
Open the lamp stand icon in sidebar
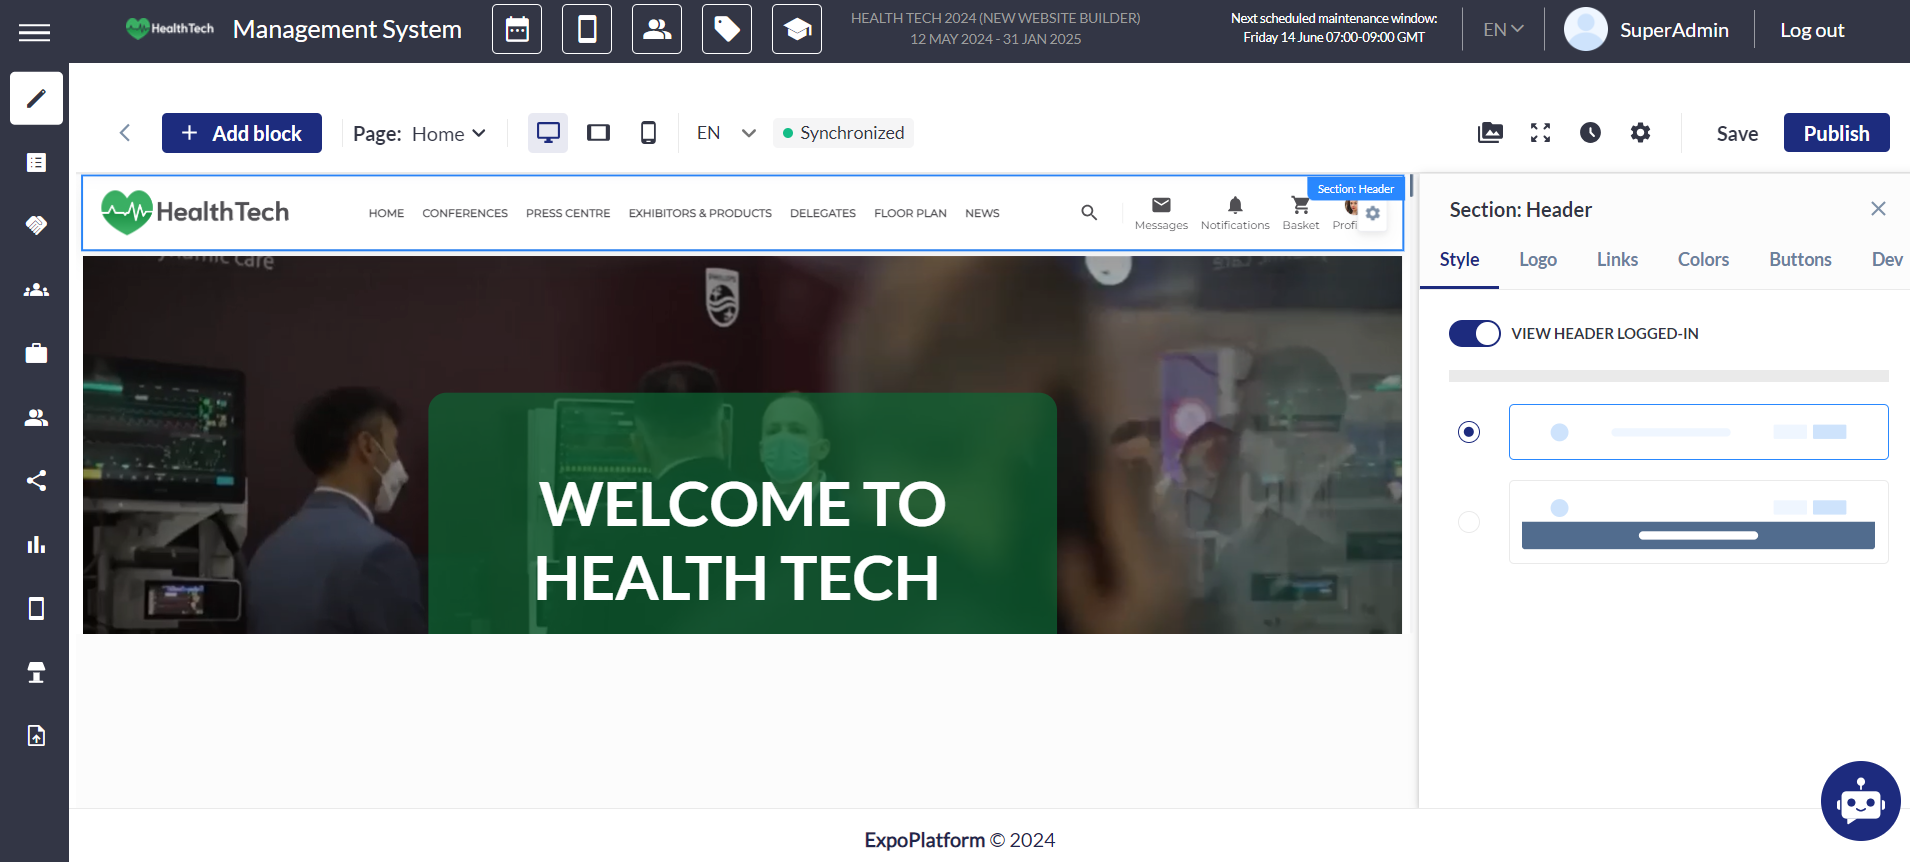coord(36,672)
